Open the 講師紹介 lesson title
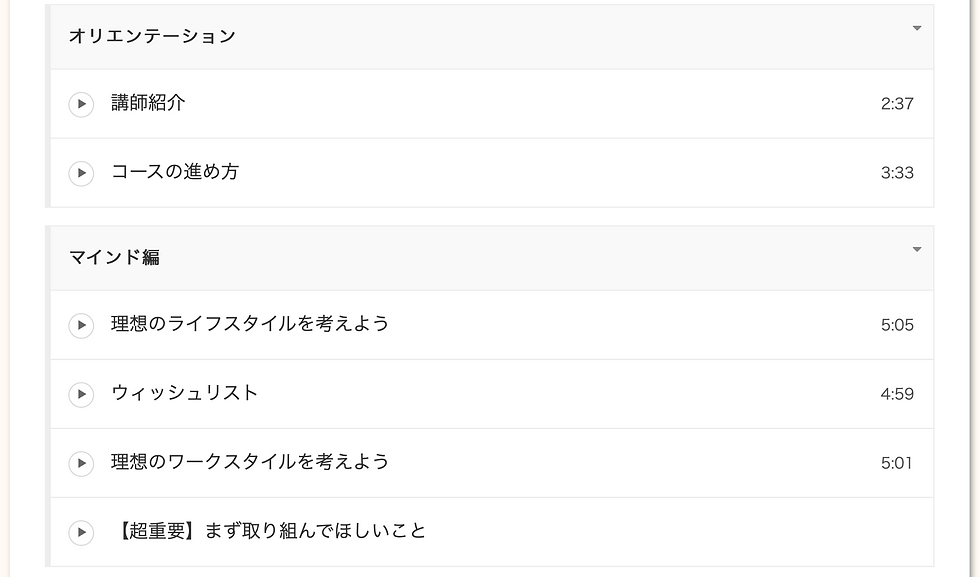This screenshot has height=577, width=980. click(148, 103)
